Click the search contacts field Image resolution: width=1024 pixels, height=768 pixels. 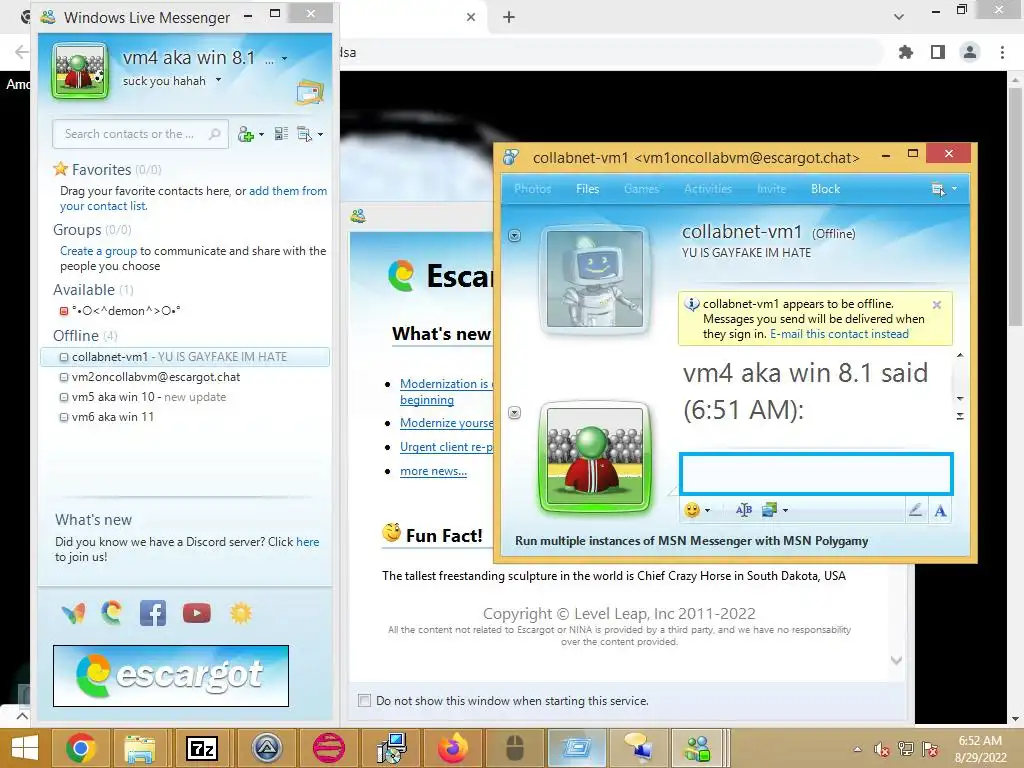click(x=140, y=134)
